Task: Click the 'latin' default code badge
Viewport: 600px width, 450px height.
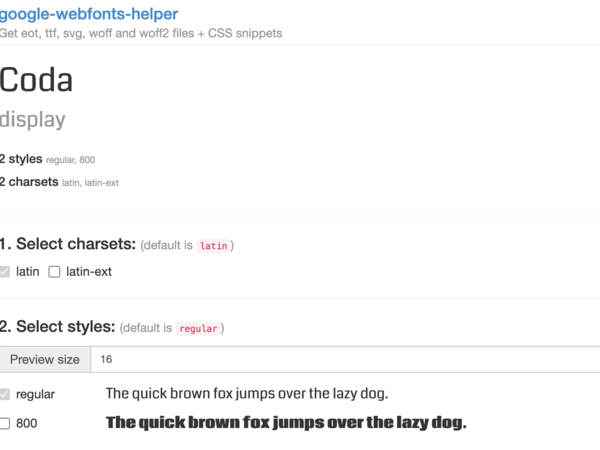Action: 213,245
